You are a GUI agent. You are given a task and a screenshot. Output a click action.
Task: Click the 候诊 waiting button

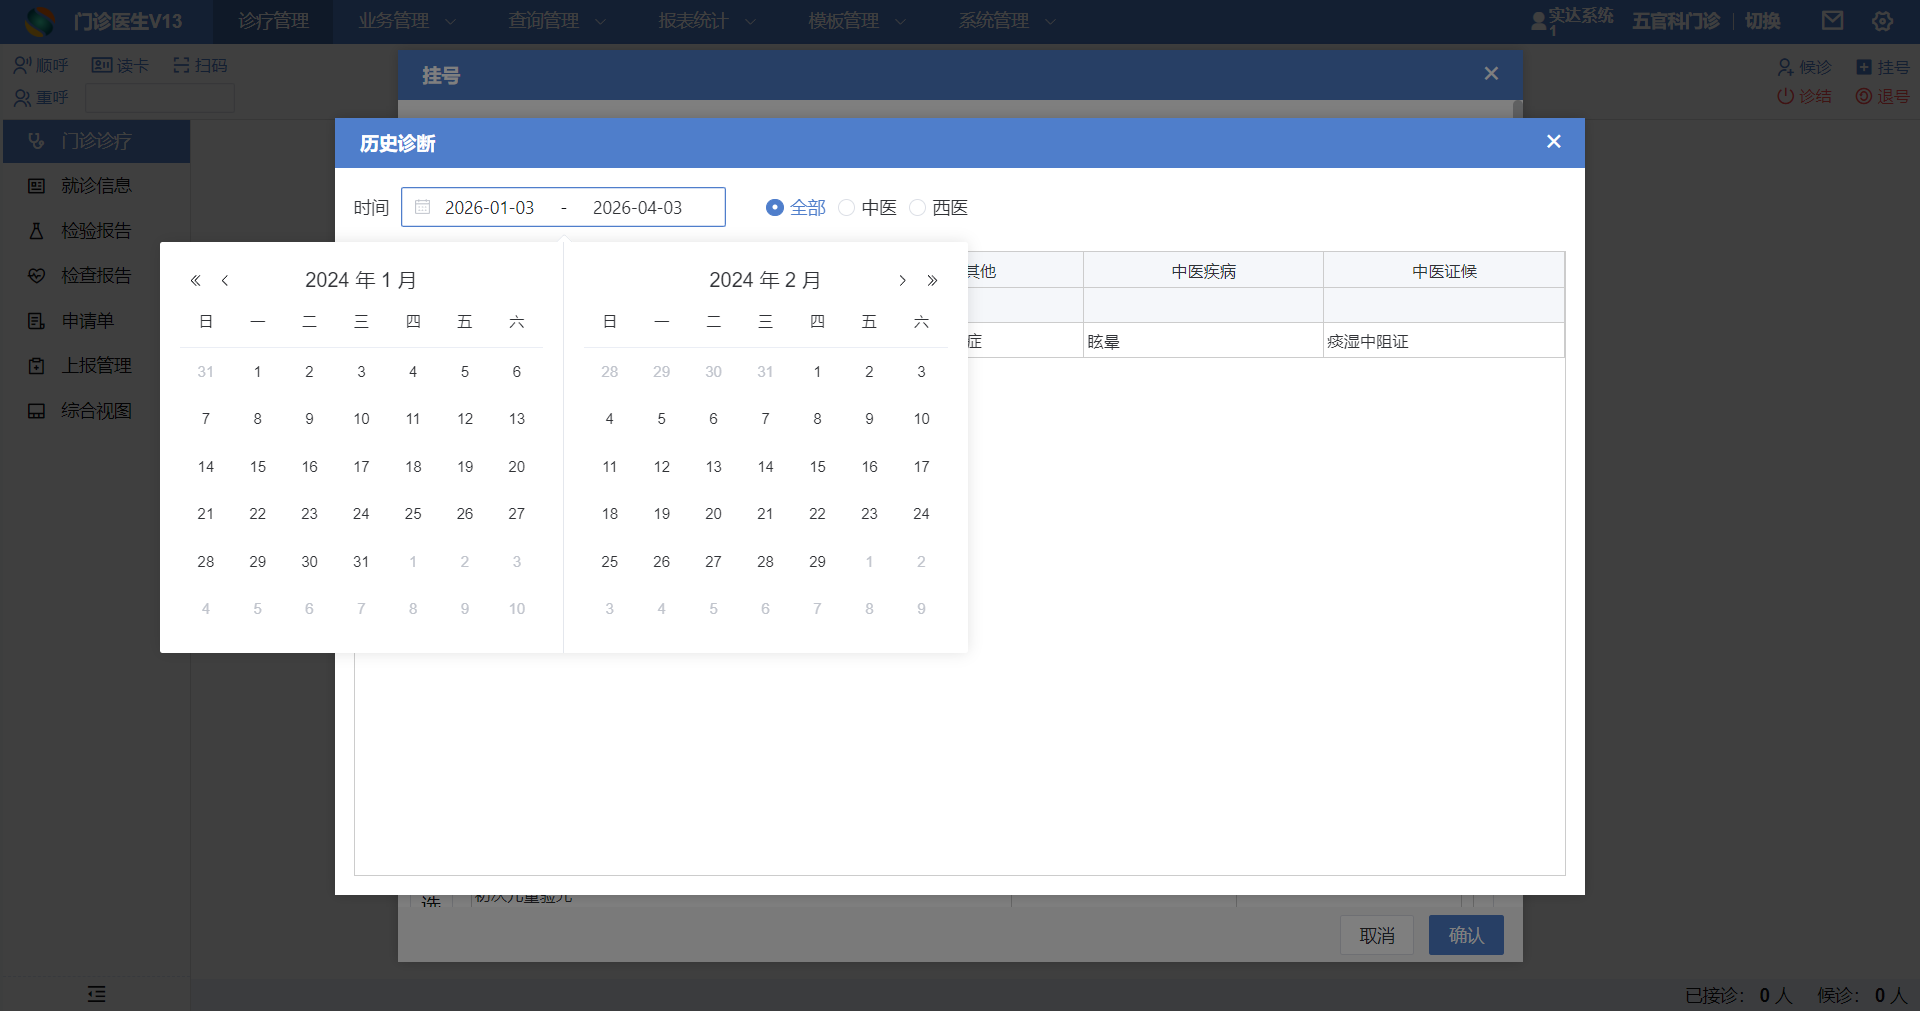1804,67
